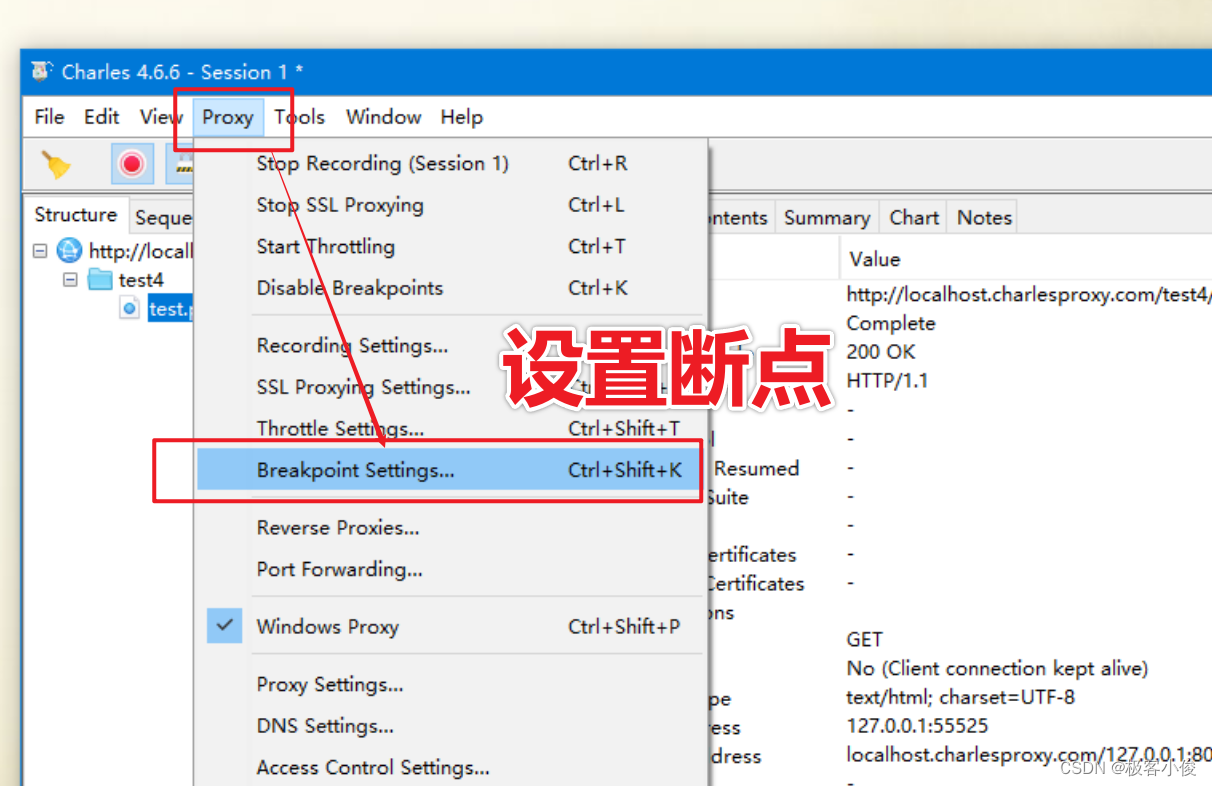
Task: Open the Edit menu
Action: coord(101,117)
